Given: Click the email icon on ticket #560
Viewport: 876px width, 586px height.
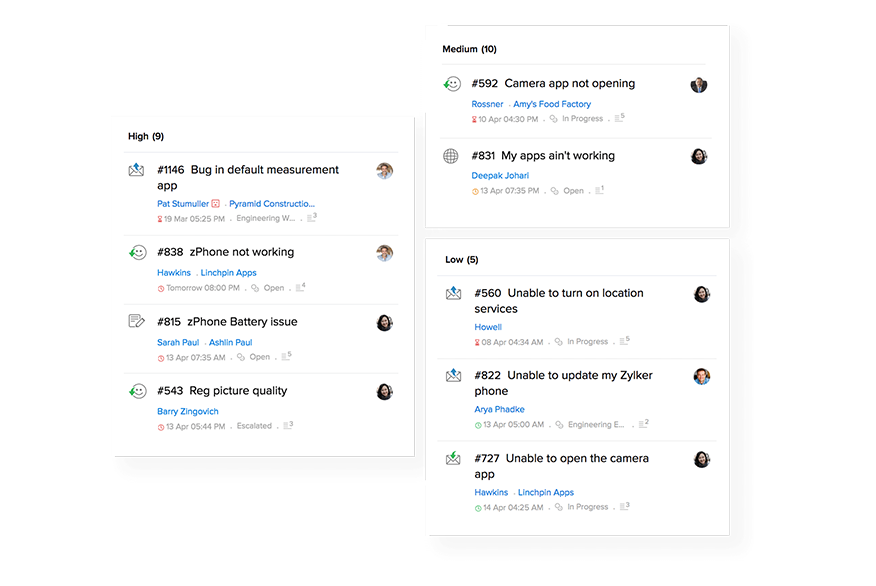Looking at the screenshot, I should [x=454, y=293].
